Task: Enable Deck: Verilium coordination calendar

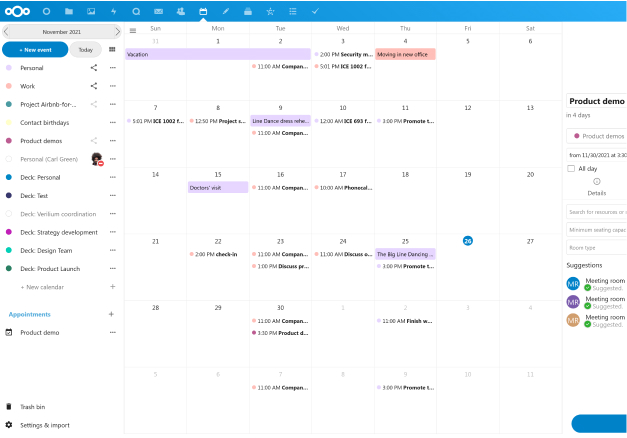Action: tap(9, 214)
